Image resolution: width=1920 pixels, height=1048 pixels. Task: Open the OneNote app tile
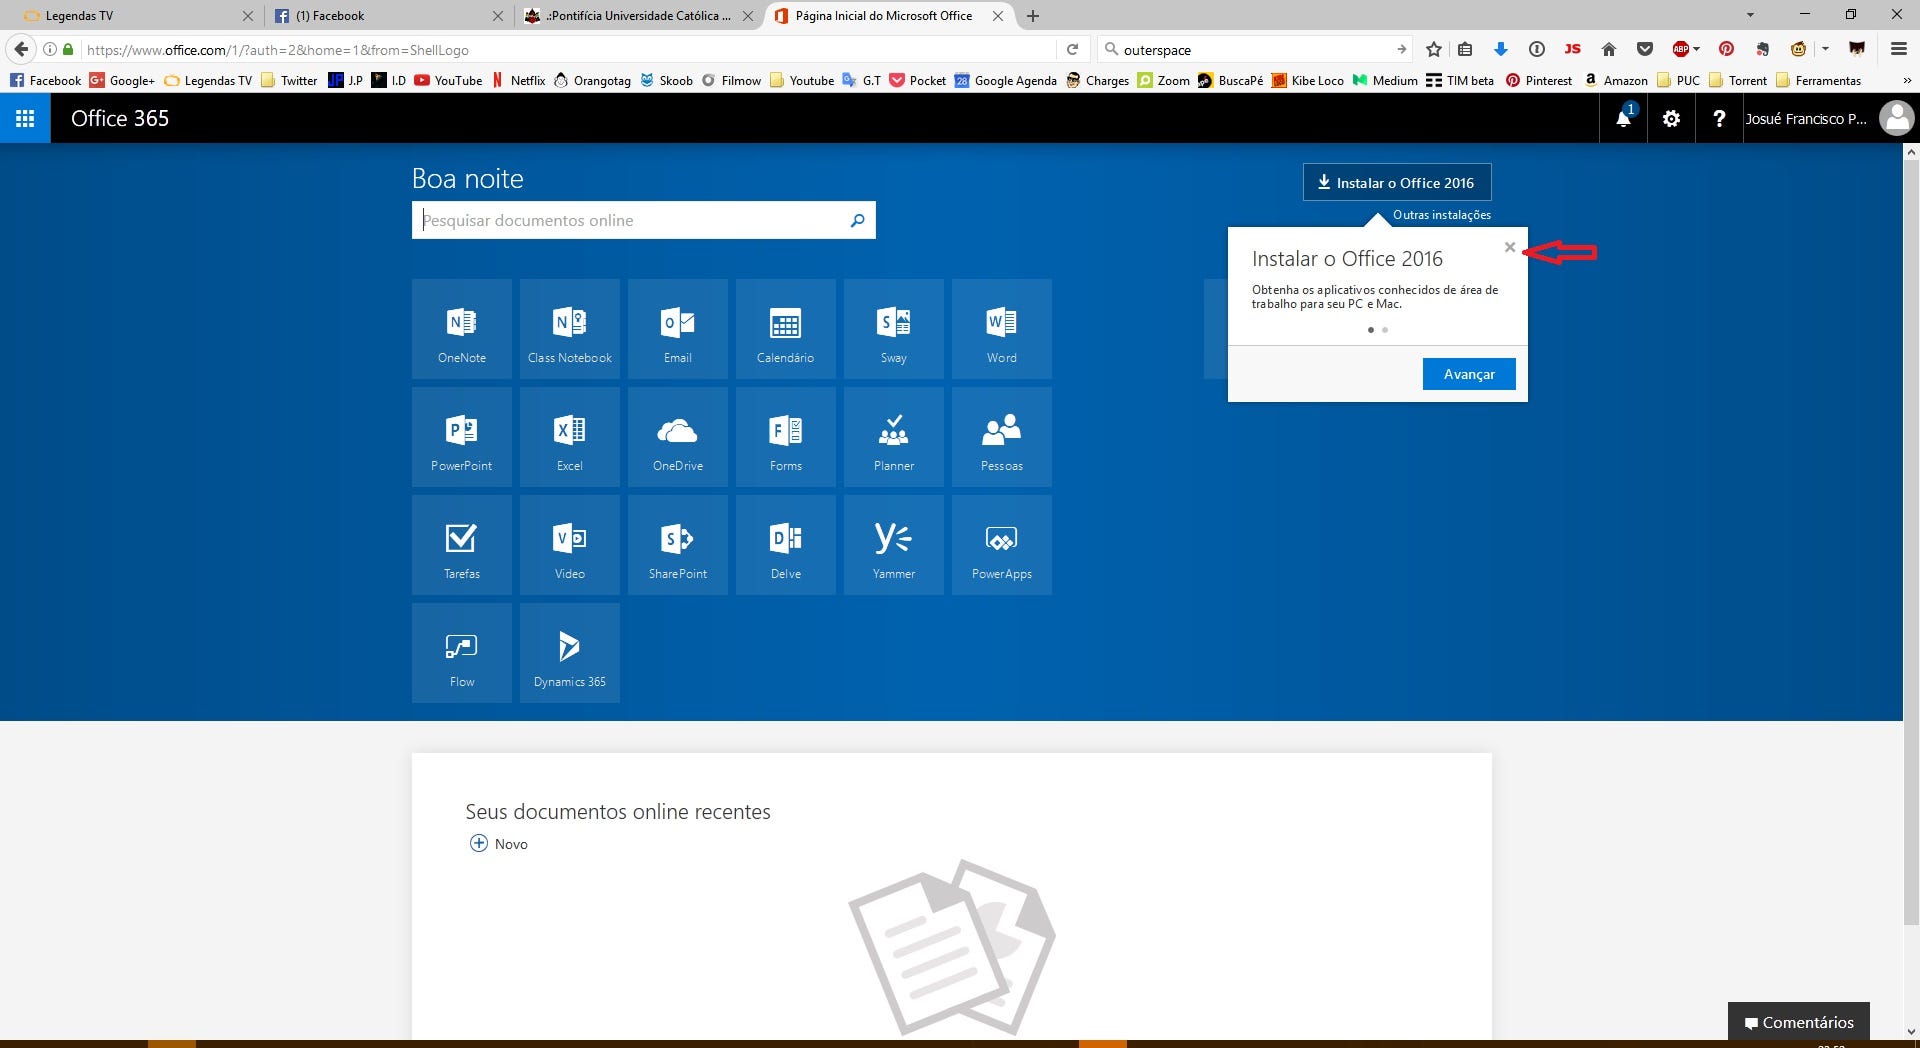(x=462, y=329)
